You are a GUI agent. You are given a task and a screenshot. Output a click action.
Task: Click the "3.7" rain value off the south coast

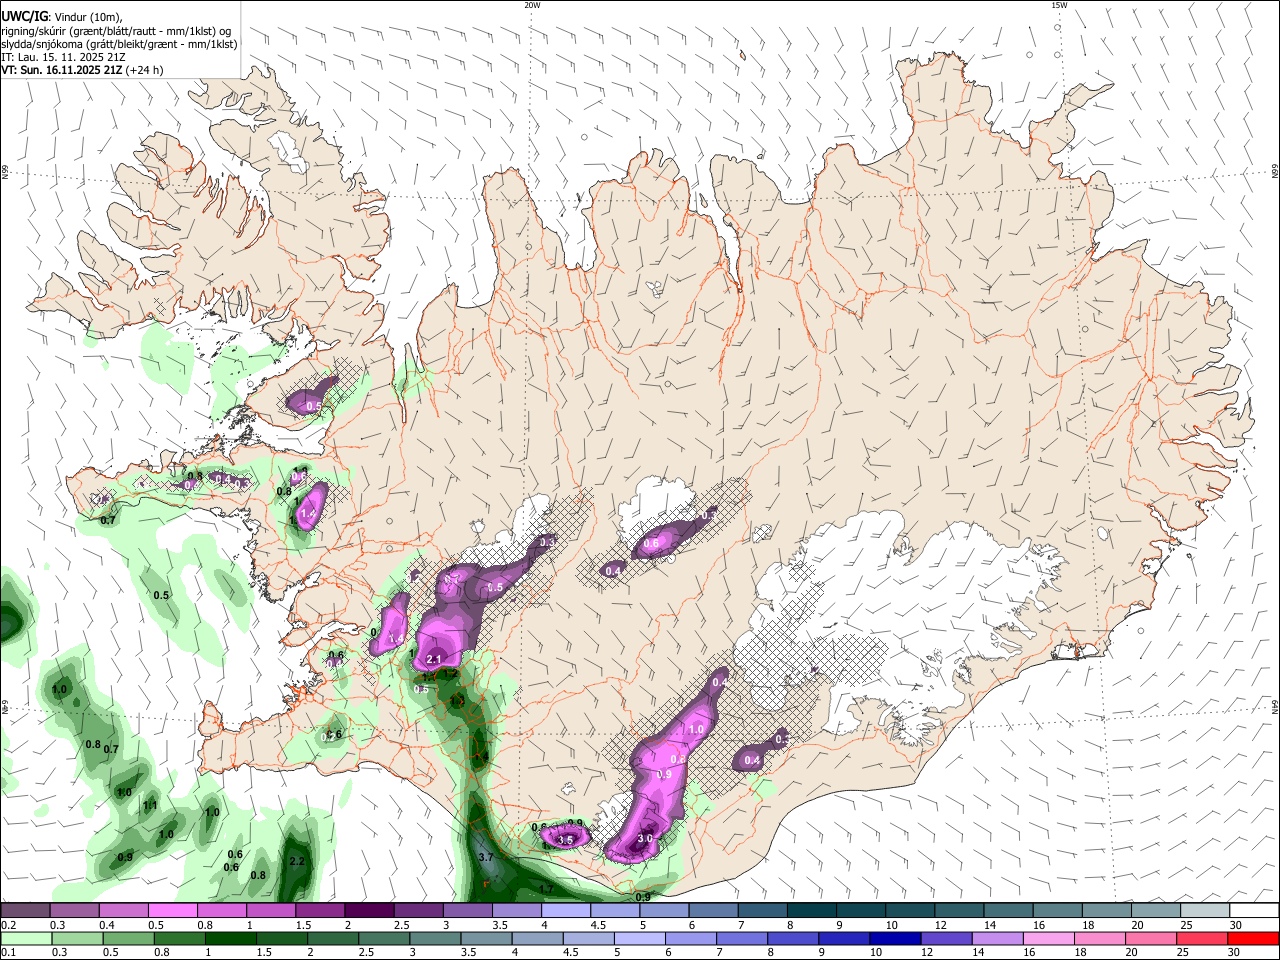487,858
